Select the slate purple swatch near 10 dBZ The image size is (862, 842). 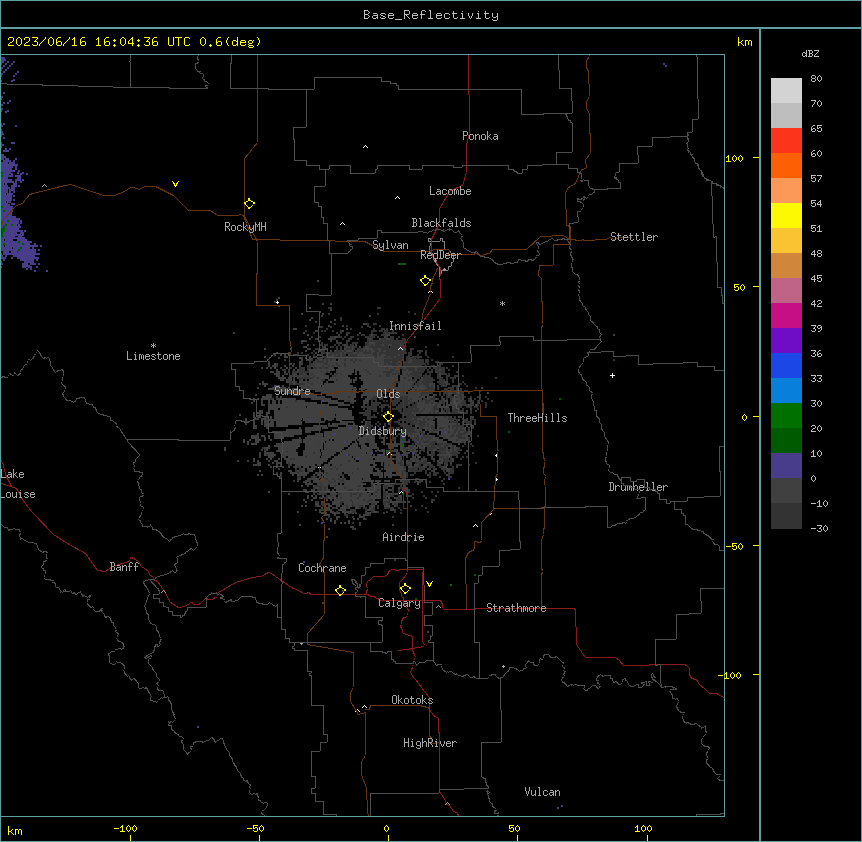coord(786,466)
